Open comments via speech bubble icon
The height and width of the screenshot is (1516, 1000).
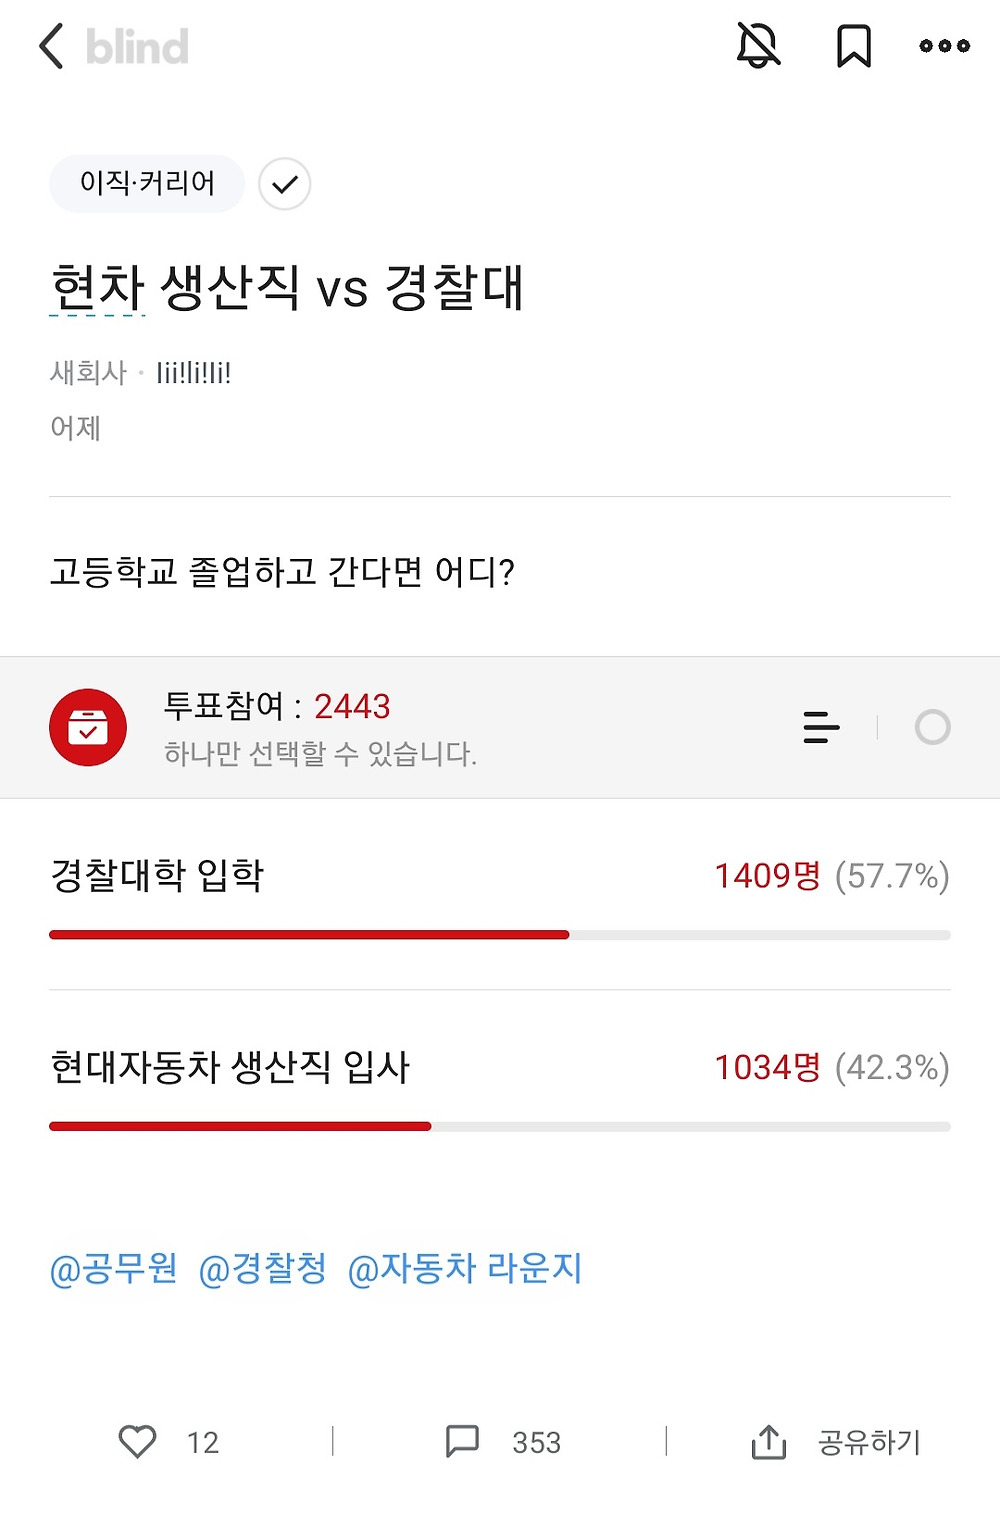click(462, 1441)
